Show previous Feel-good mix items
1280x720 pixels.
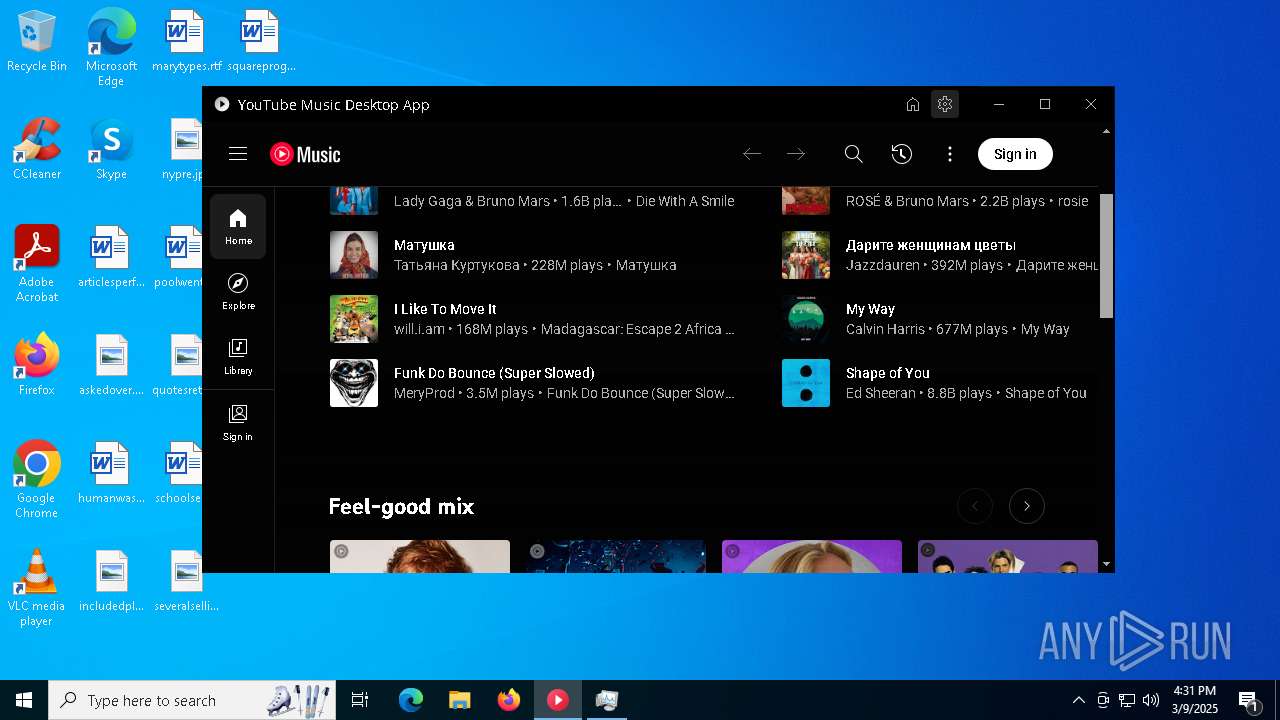point(975,506)
